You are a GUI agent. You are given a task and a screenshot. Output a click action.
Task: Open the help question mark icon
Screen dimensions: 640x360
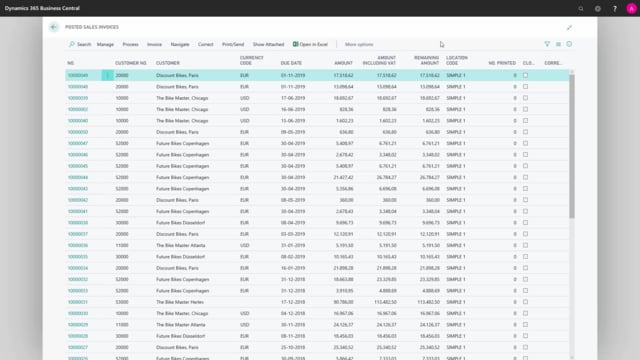click(x=615, y=9)
